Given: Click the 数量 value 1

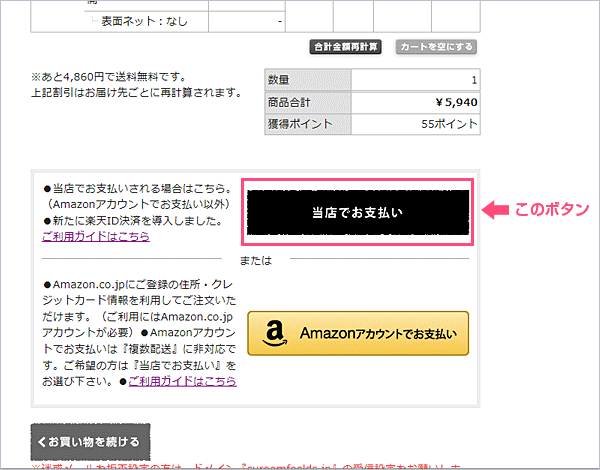Looking at the screenshot, I should click(474, 80).
